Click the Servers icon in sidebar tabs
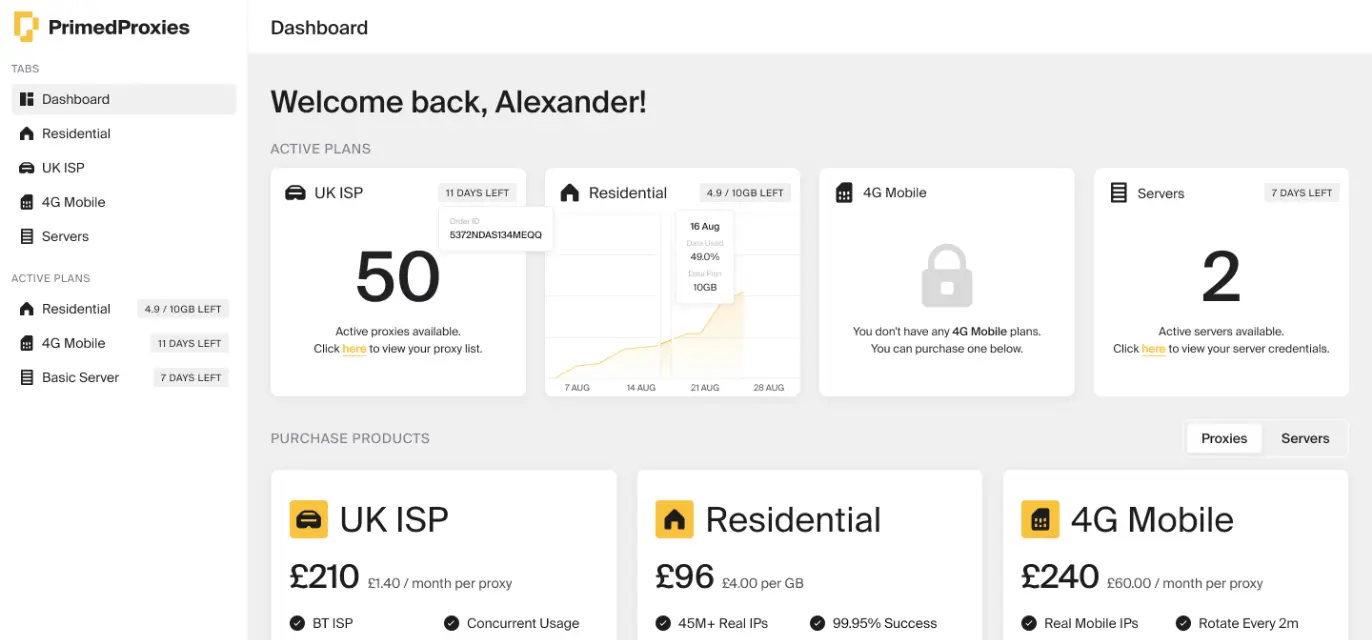Screen dimensions: 1372x640 [x=27, y=237]
